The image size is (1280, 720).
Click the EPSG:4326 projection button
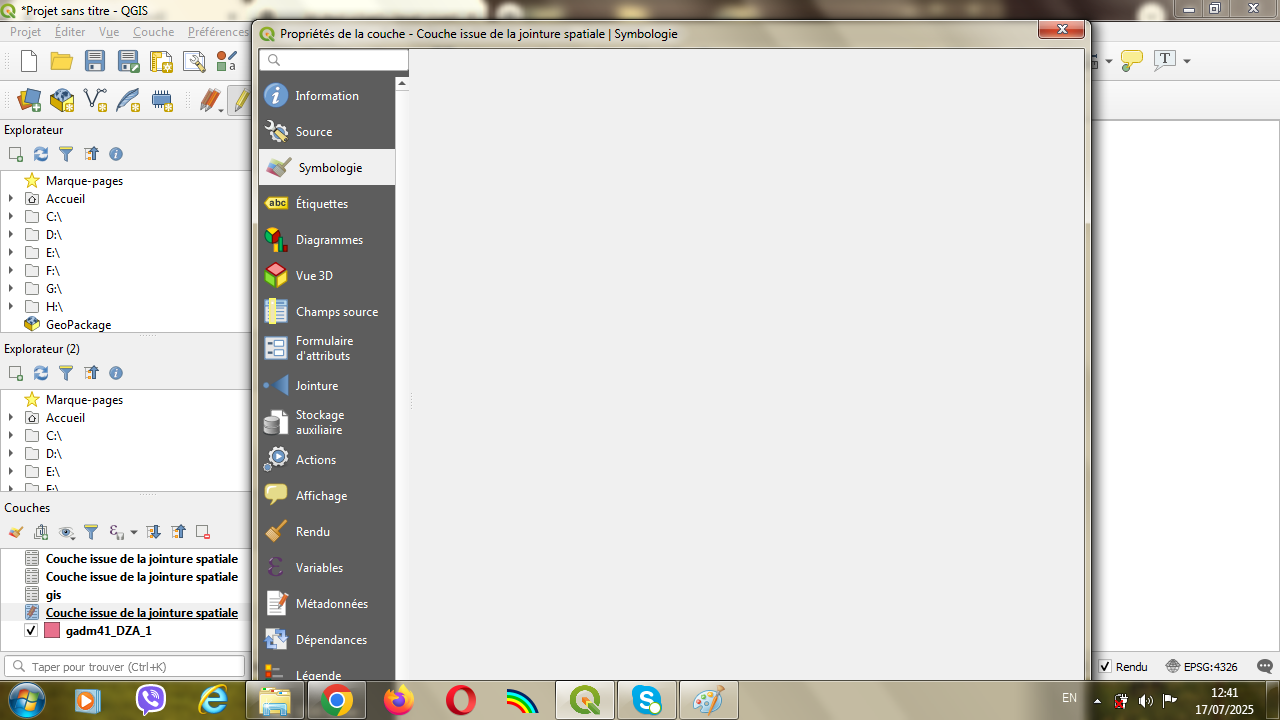point(1202,666)
